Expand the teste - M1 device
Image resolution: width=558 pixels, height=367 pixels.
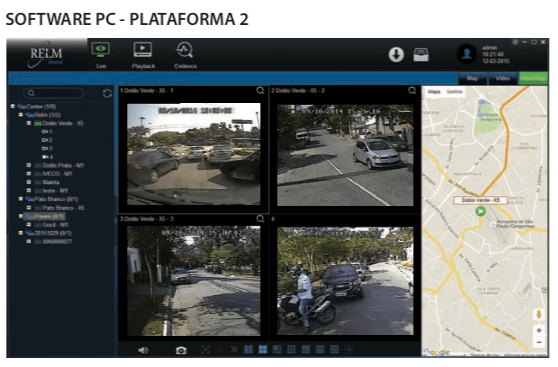(28, 190)
